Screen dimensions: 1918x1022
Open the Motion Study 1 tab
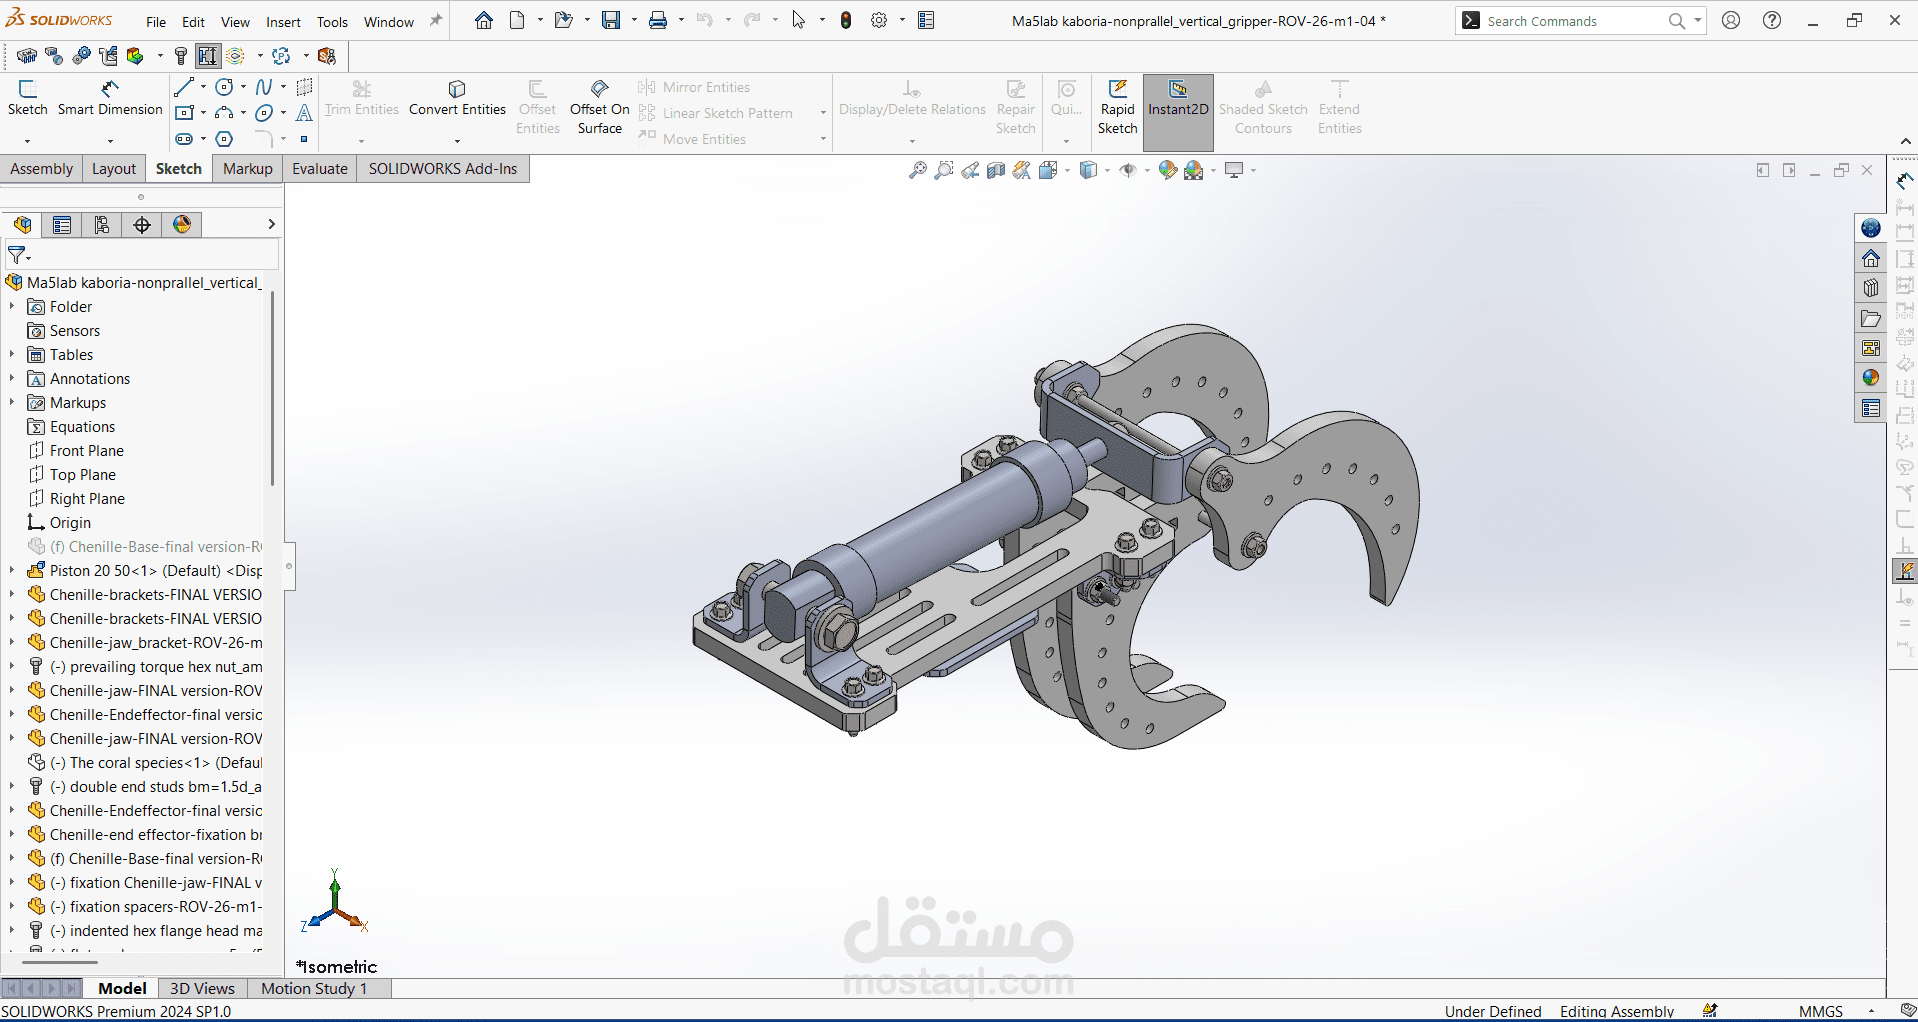[314, 988]
